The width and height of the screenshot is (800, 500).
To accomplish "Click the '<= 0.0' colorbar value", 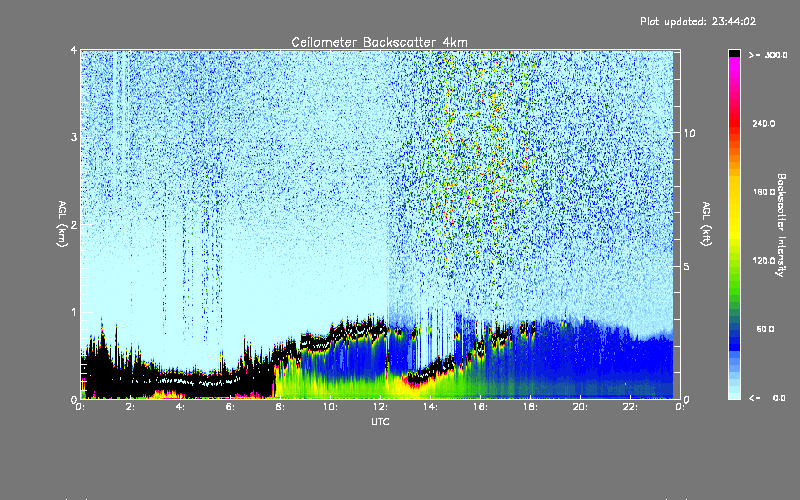I will [x=767, y=398].
